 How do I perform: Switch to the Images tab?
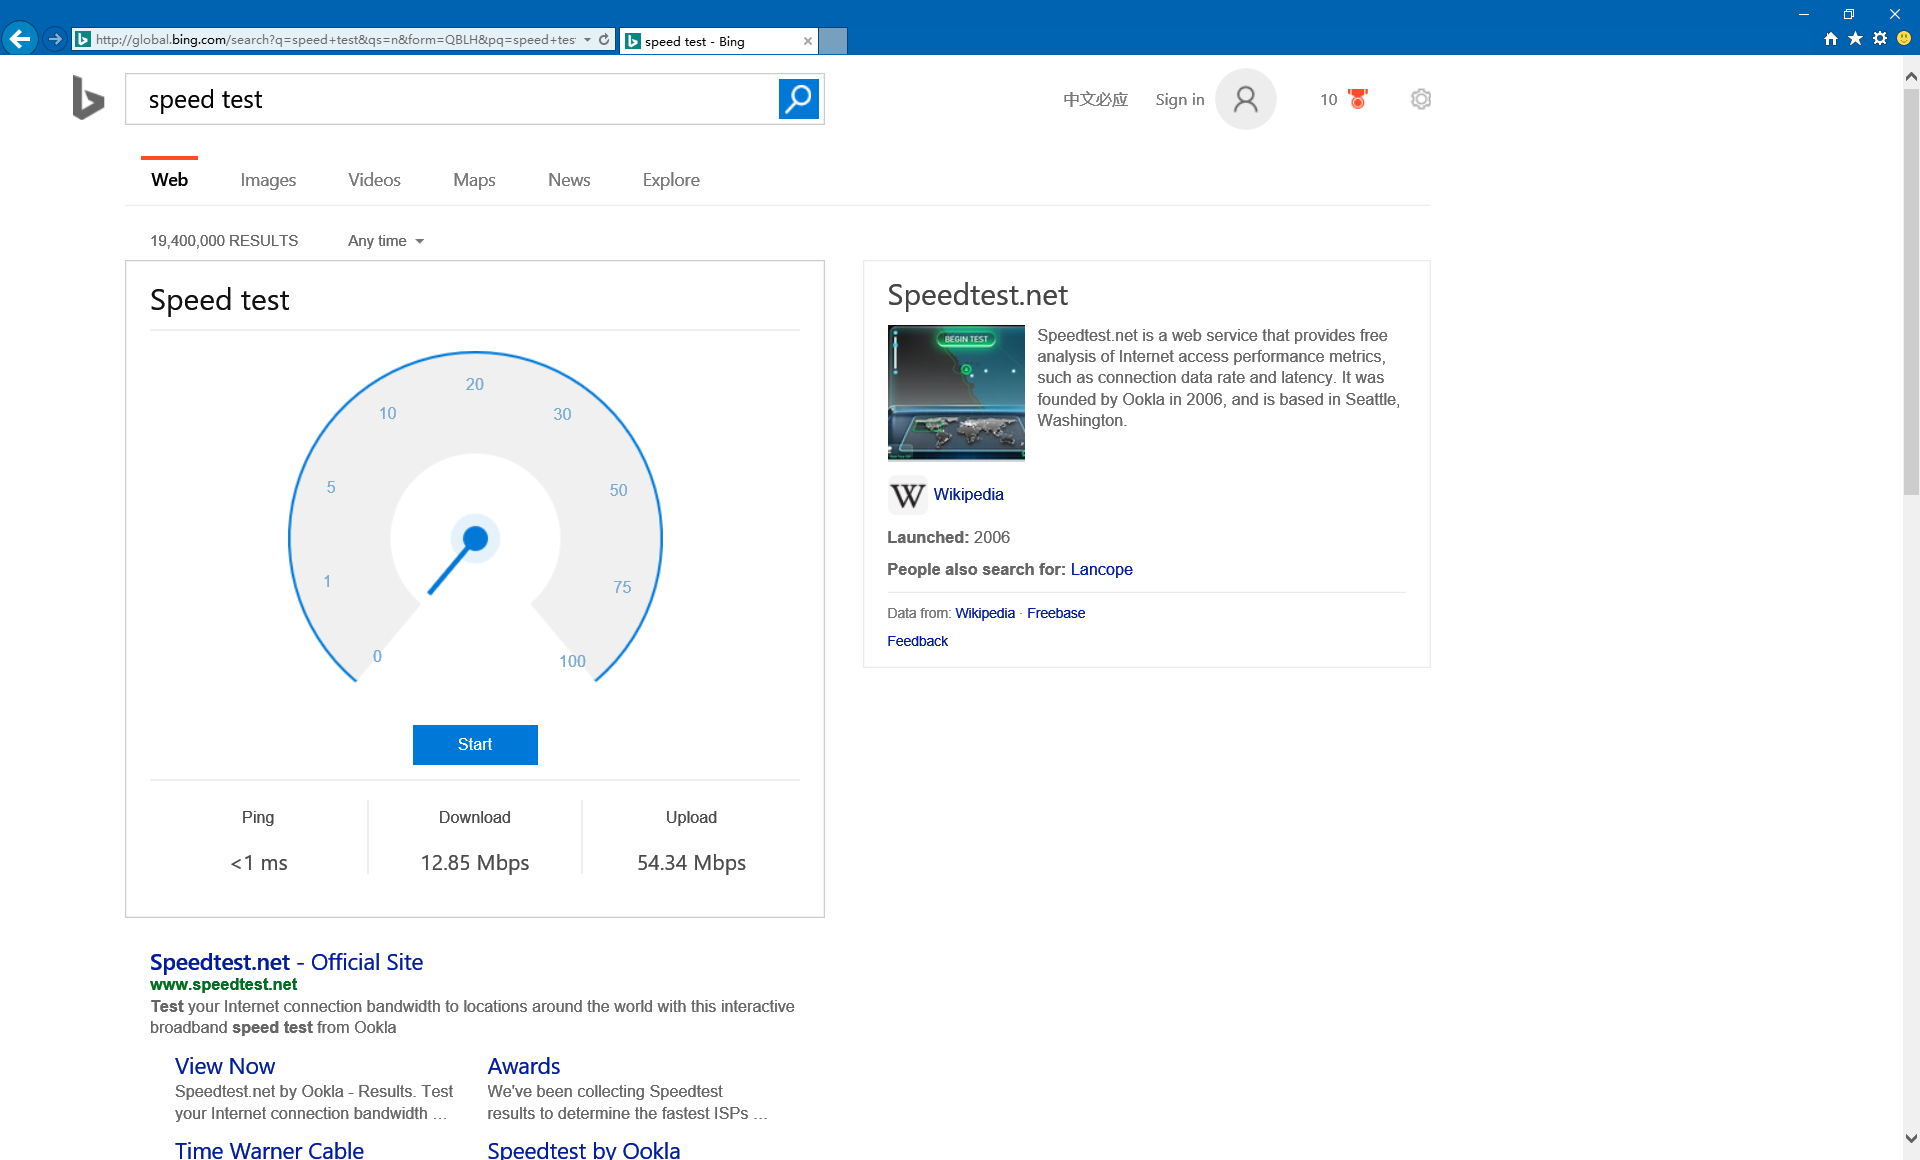pos(268,180)
